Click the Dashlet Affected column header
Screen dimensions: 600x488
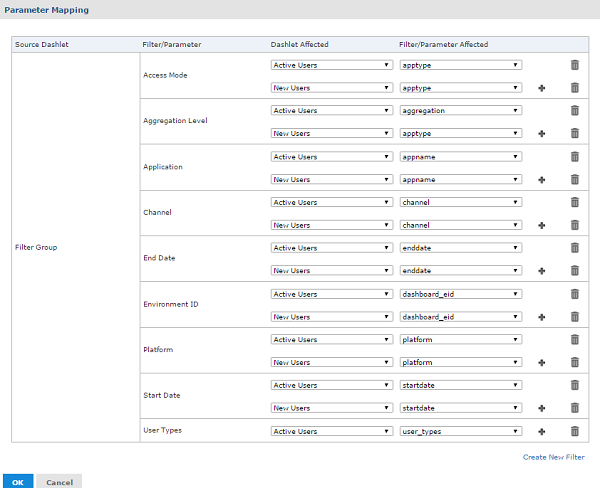(x=300, y=44)
